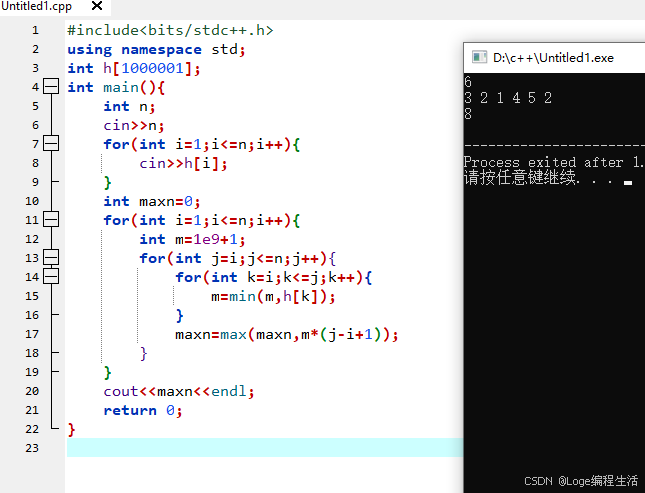Click the 'int m=1e9+1;' line
645x493 pixels.
point(193,240)
